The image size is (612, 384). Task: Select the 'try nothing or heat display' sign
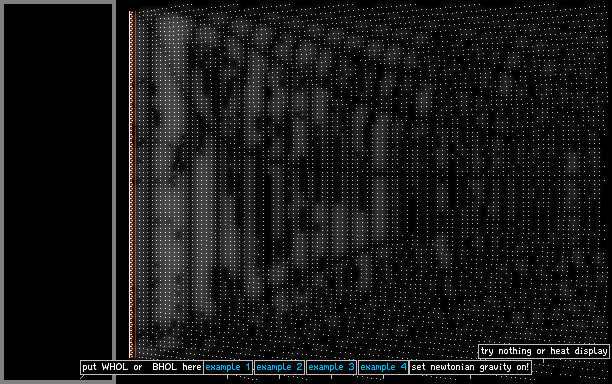pyautogui.click(x=544, y=351)
